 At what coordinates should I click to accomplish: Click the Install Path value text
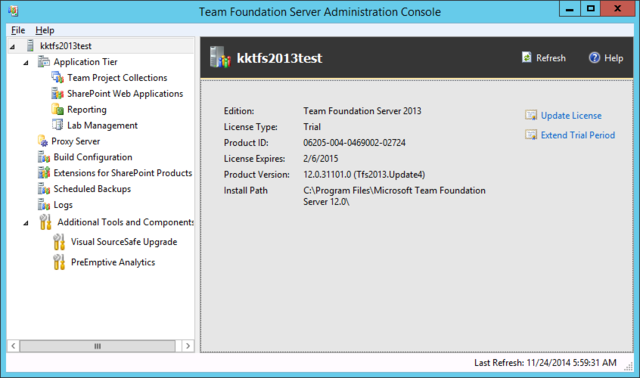[394, 196]
